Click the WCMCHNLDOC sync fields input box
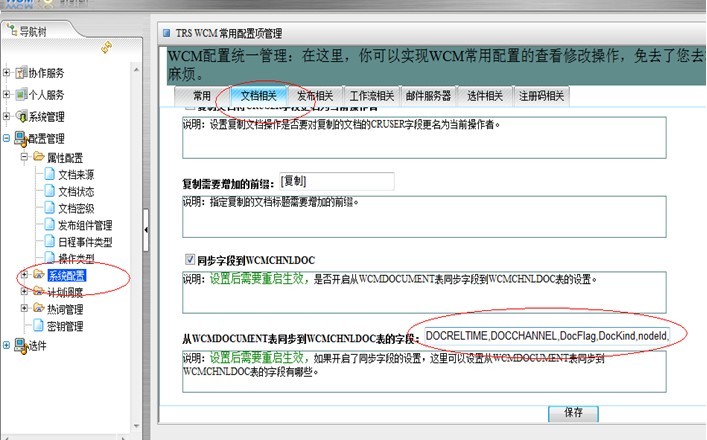 tap(547, 336)
